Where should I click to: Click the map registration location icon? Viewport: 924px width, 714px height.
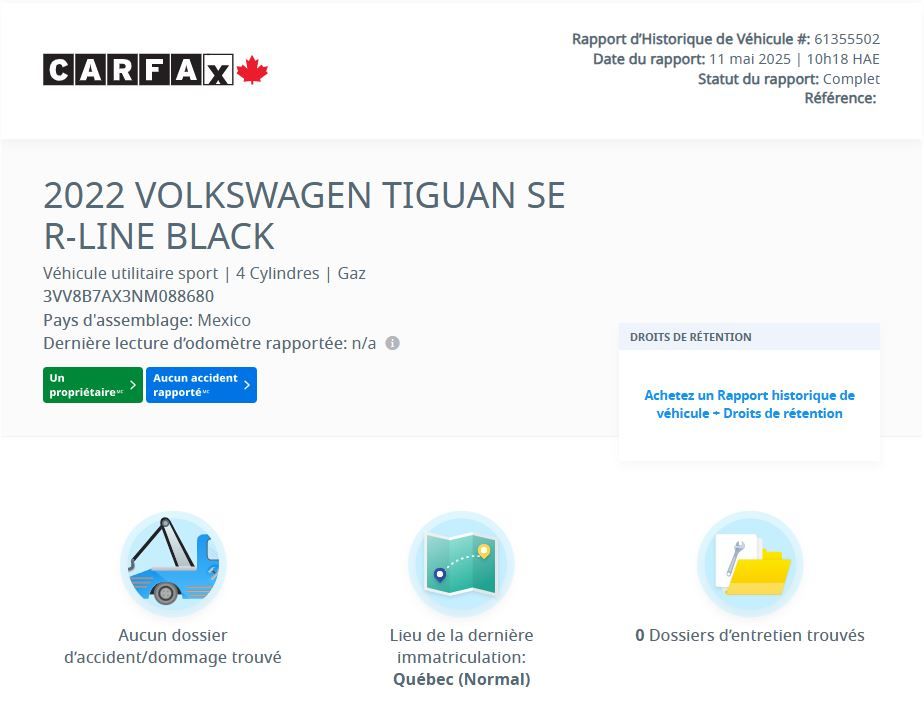pos(461,564)
